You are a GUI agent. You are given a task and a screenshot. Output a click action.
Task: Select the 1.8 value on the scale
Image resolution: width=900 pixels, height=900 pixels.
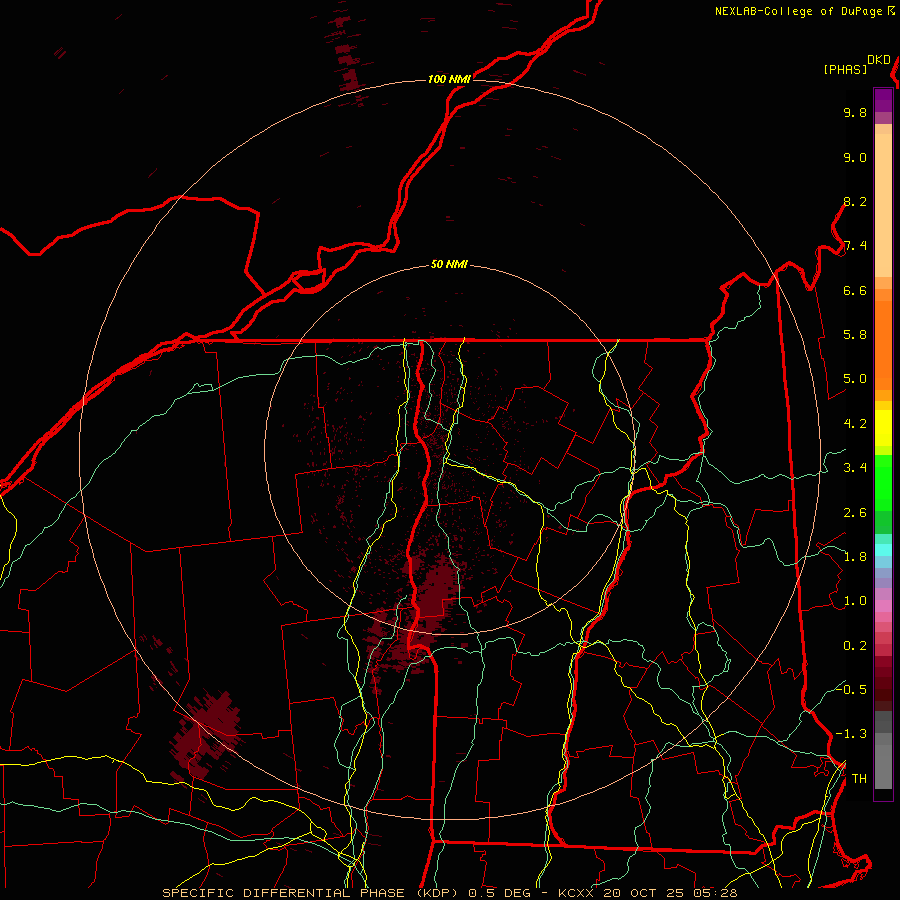pos(855,557)
